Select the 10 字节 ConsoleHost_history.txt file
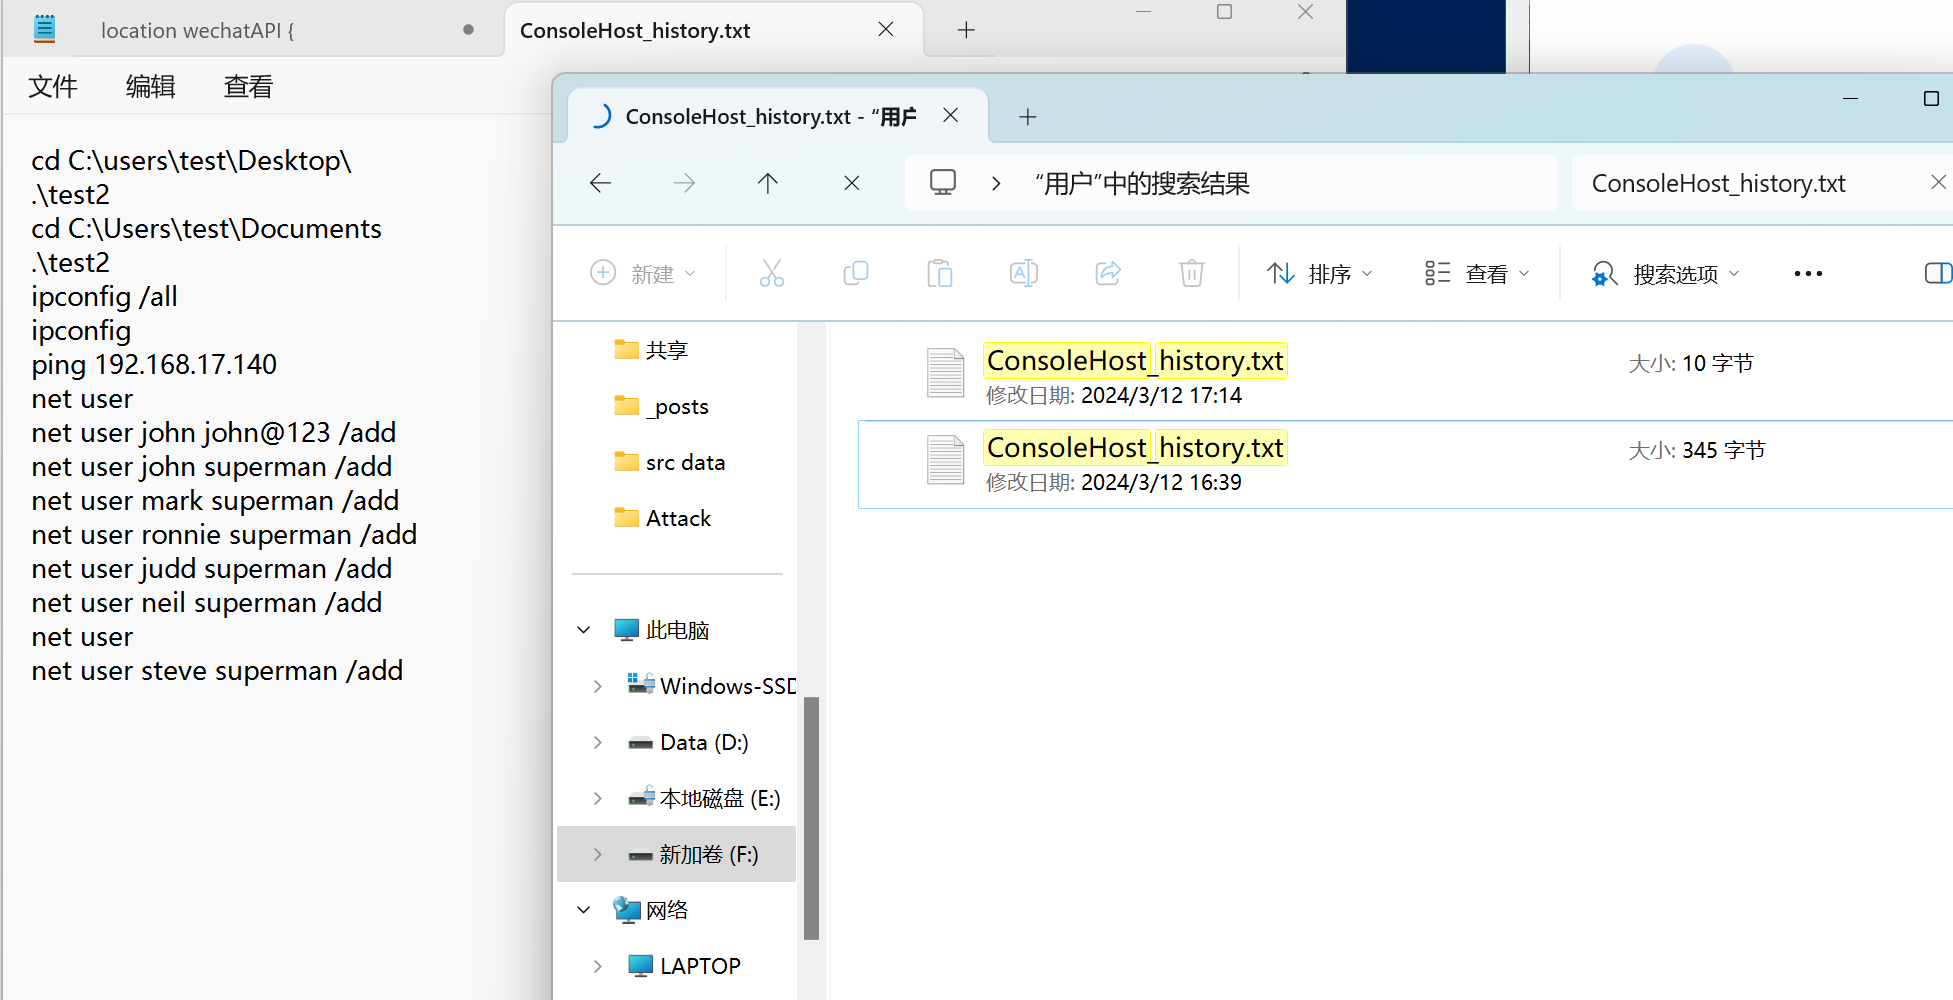Viewport: 1953px width, 1000px height. (1405, 377)
